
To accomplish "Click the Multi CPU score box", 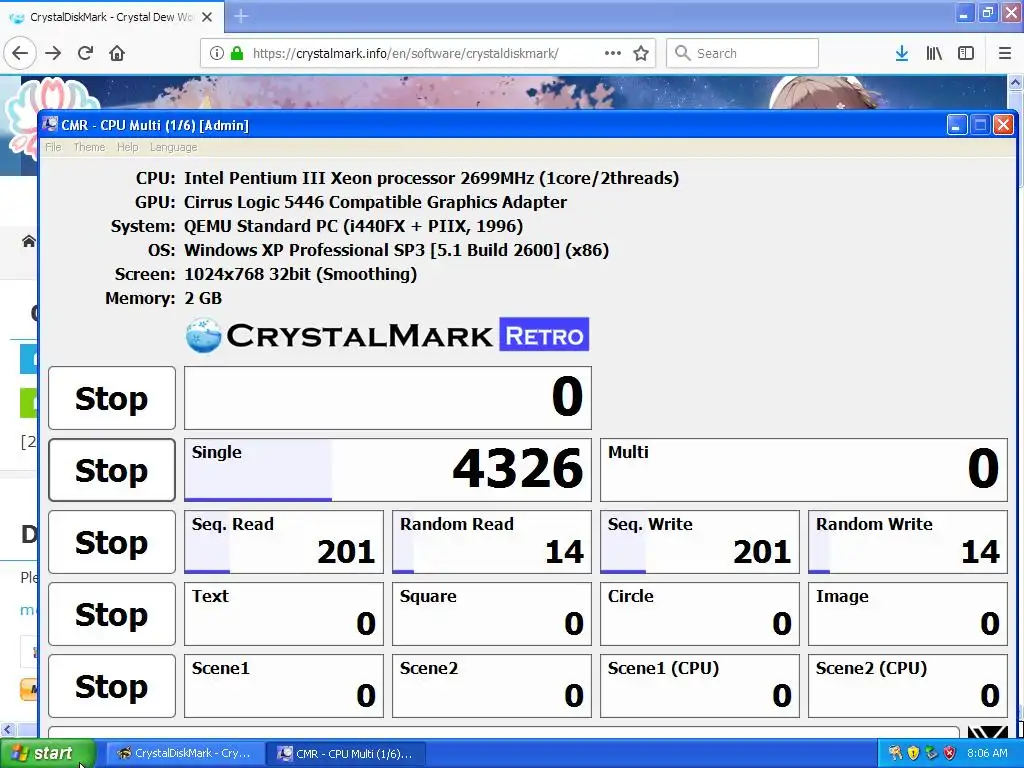I will point(804,470).
